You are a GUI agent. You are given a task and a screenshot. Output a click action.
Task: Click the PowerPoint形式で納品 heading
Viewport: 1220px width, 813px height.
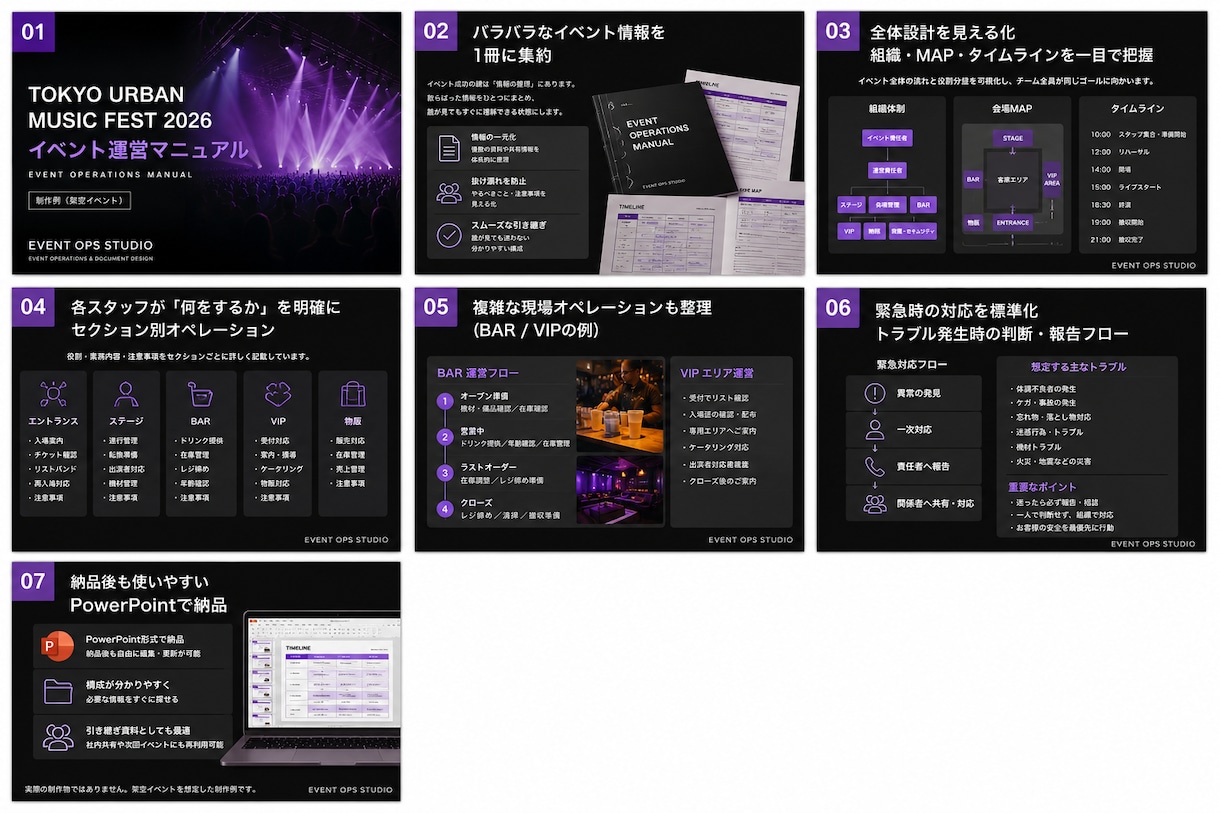[x=134, y=639]
